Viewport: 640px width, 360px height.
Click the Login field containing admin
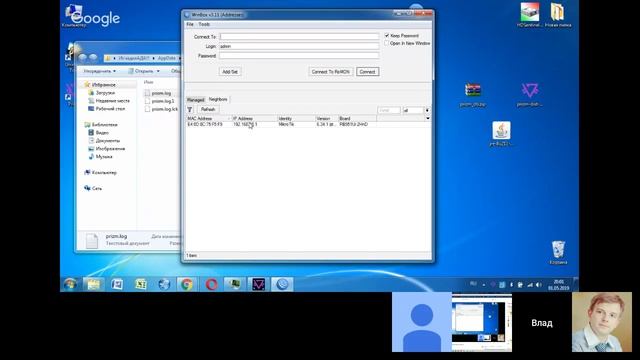pyautogui.click(x=299, y=46)
